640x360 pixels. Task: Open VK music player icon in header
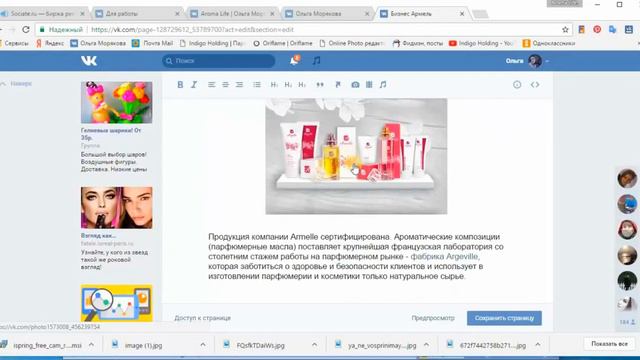click(x=316, y=61)
